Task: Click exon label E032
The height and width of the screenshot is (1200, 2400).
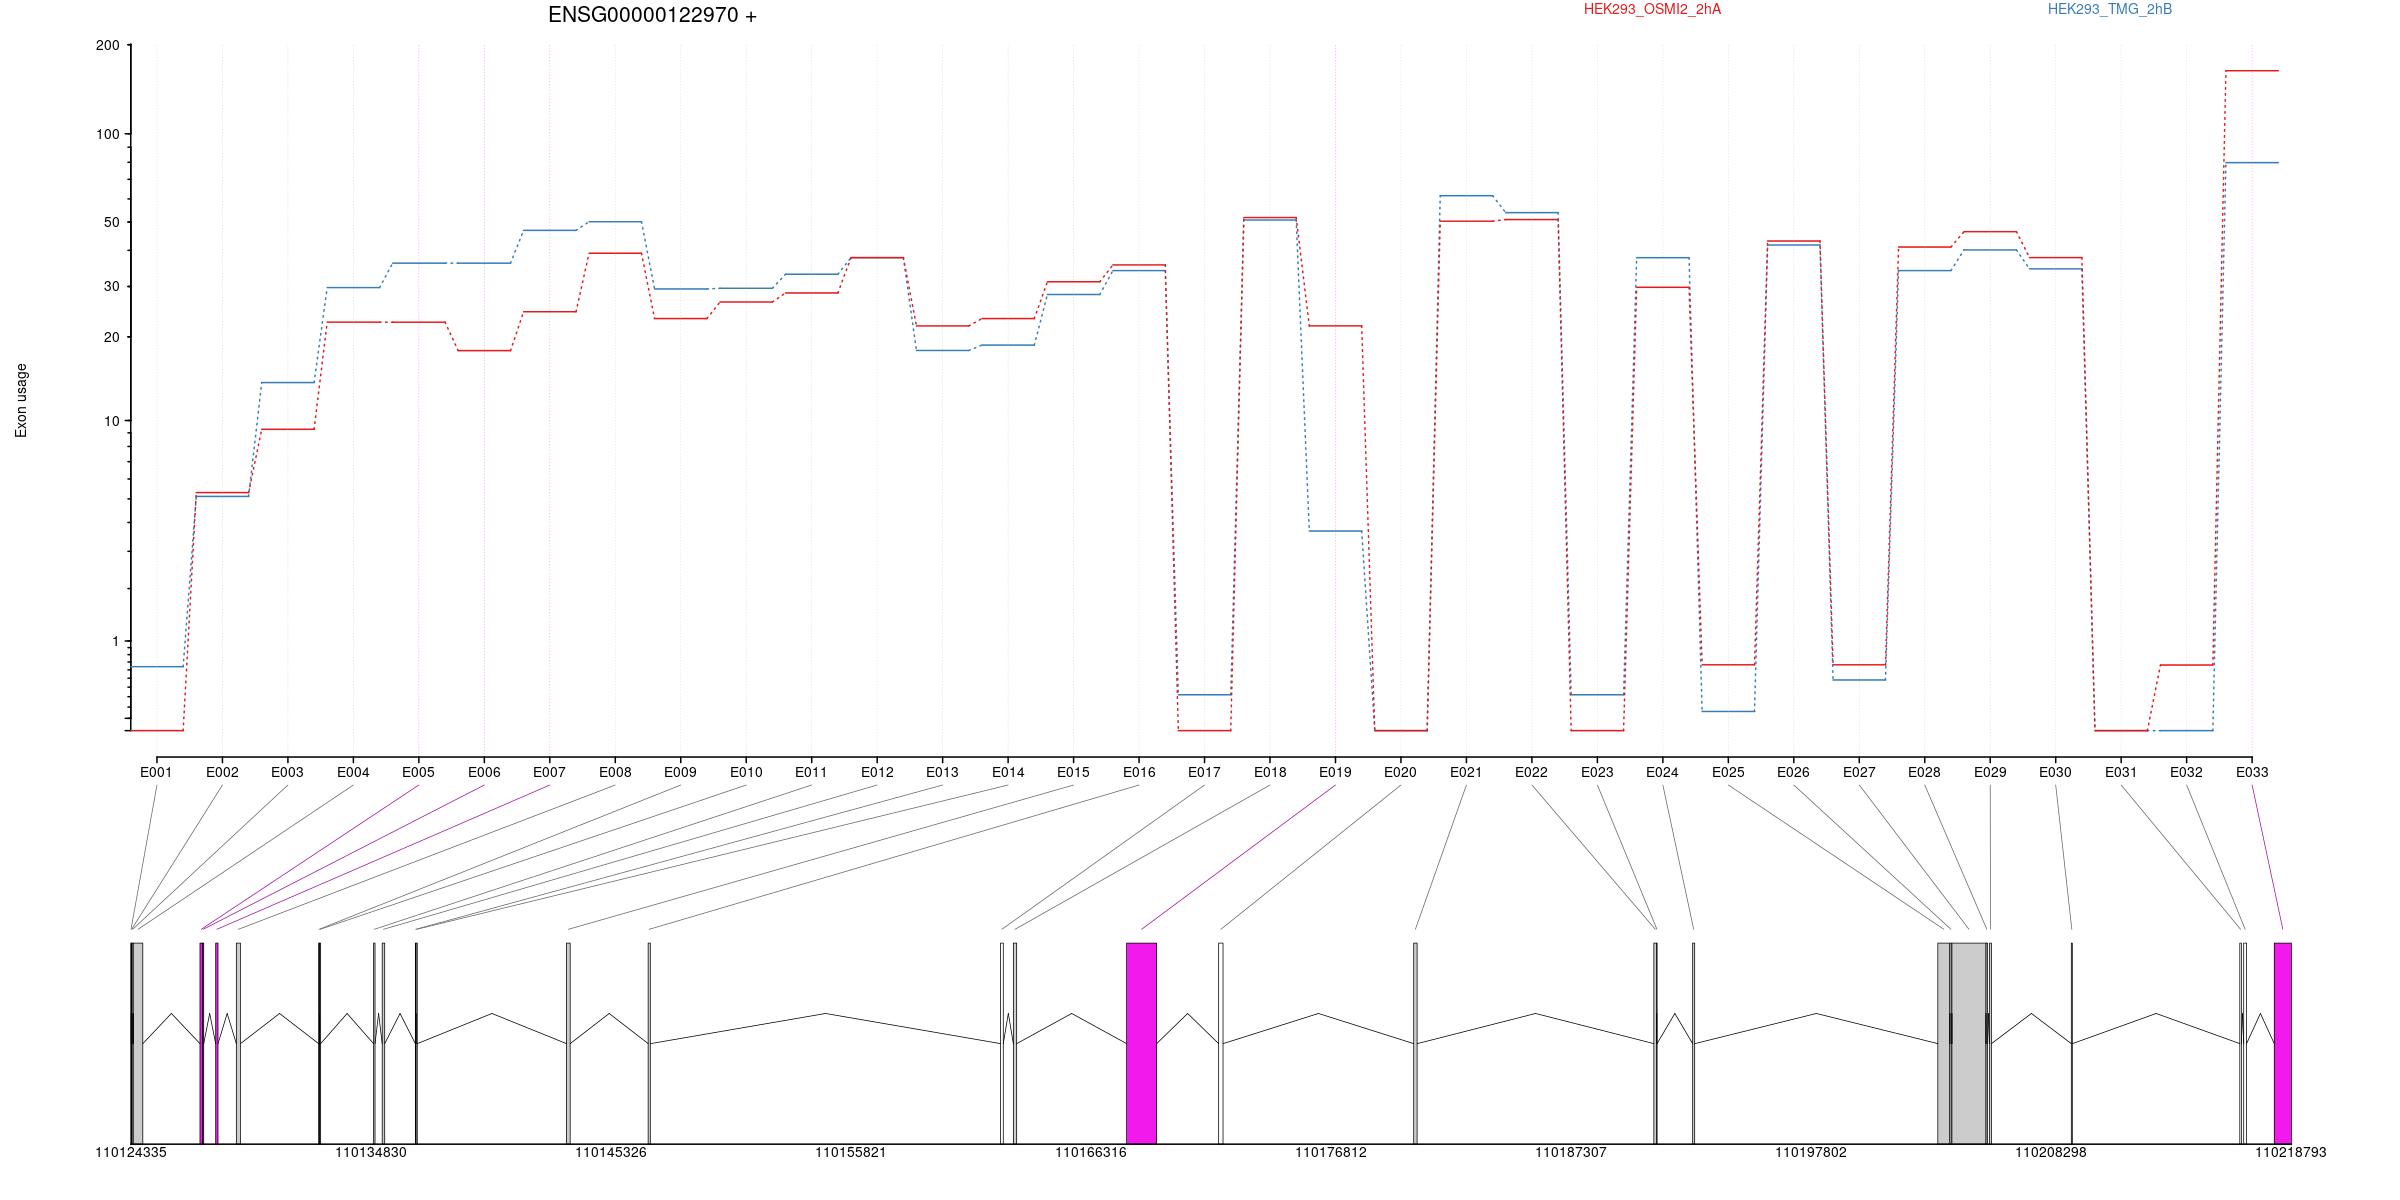Action: [2186, 772]
